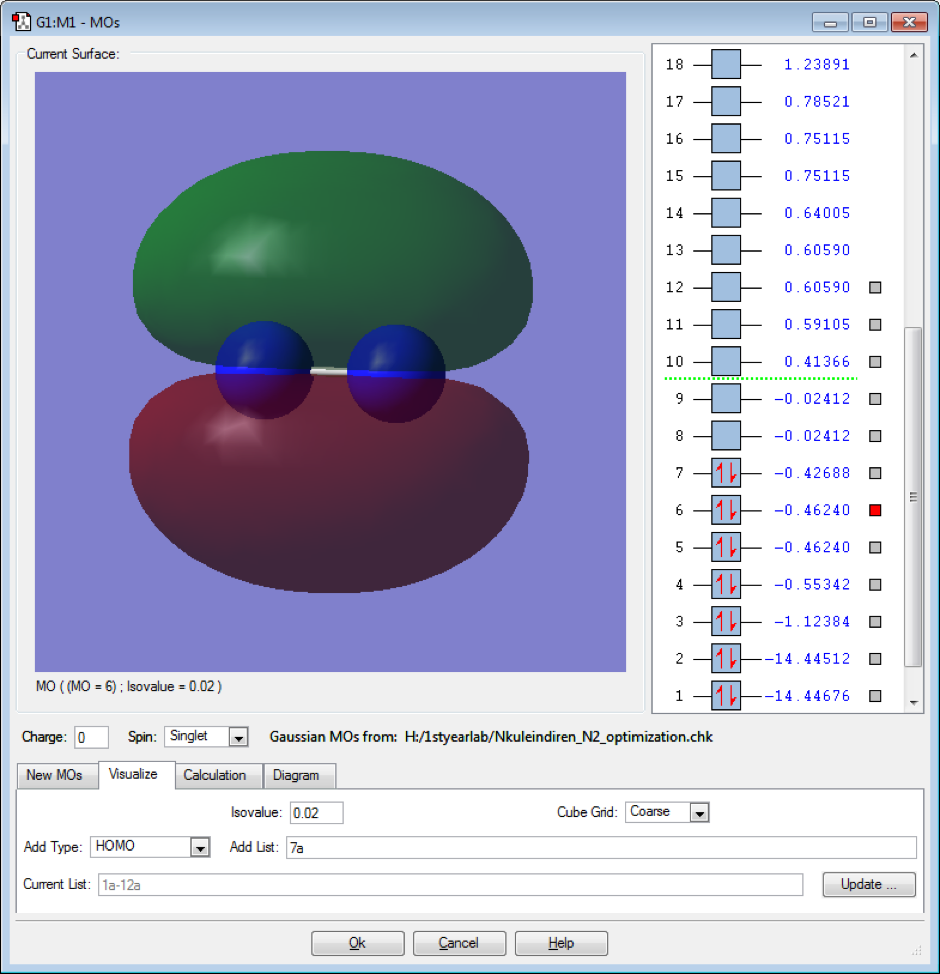
Task: Select orbital 2 paired-electron box
Action: click(726, 658)
